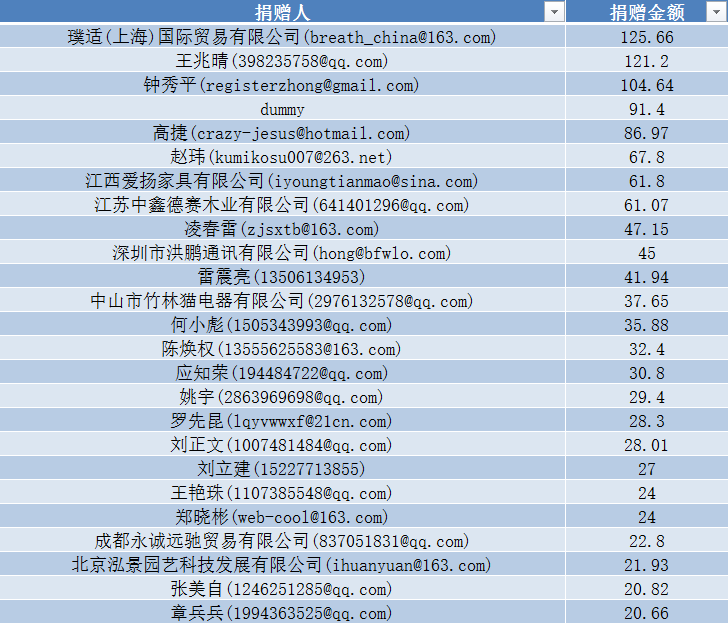Screen dimensions: 728x623
Task: Select the amount 24 beside 郑晓彬
Action: pos(647,517)
